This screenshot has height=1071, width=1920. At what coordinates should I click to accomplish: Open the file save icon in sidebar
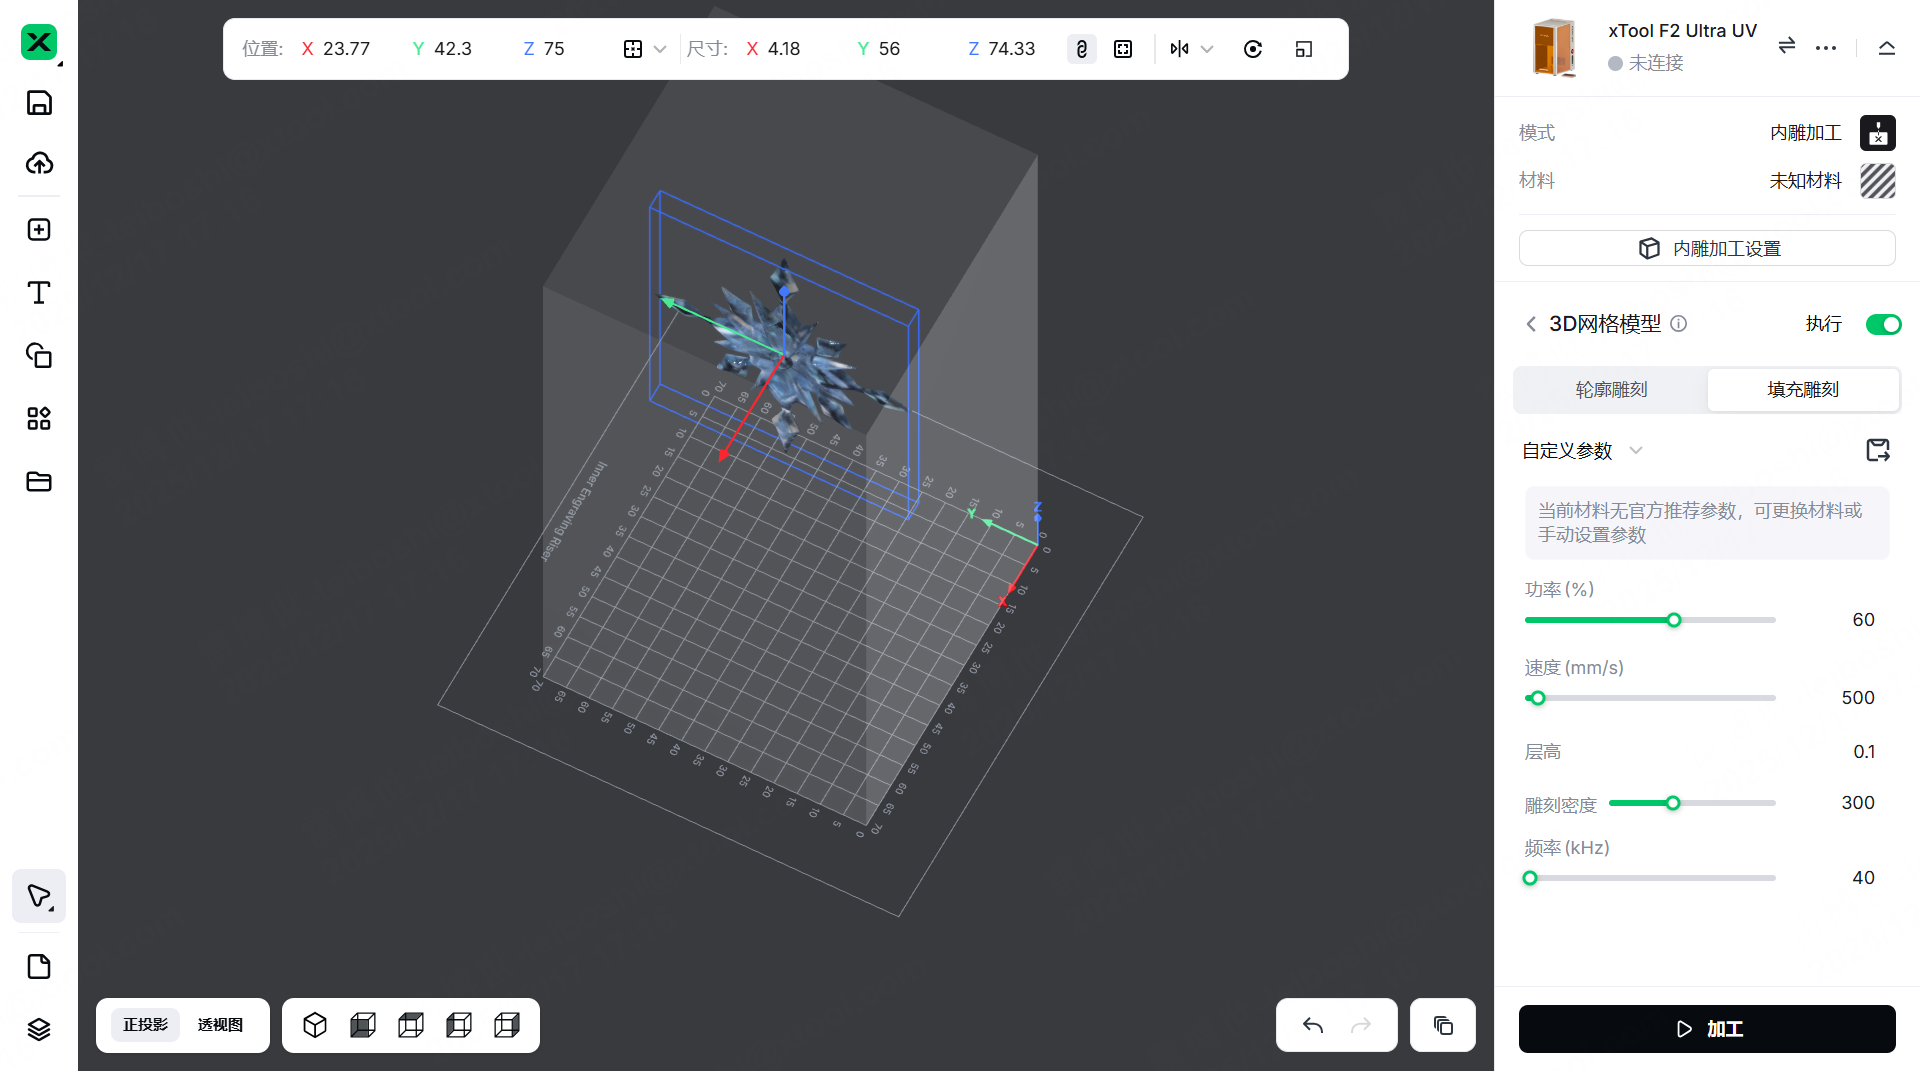tap(38, 102)
